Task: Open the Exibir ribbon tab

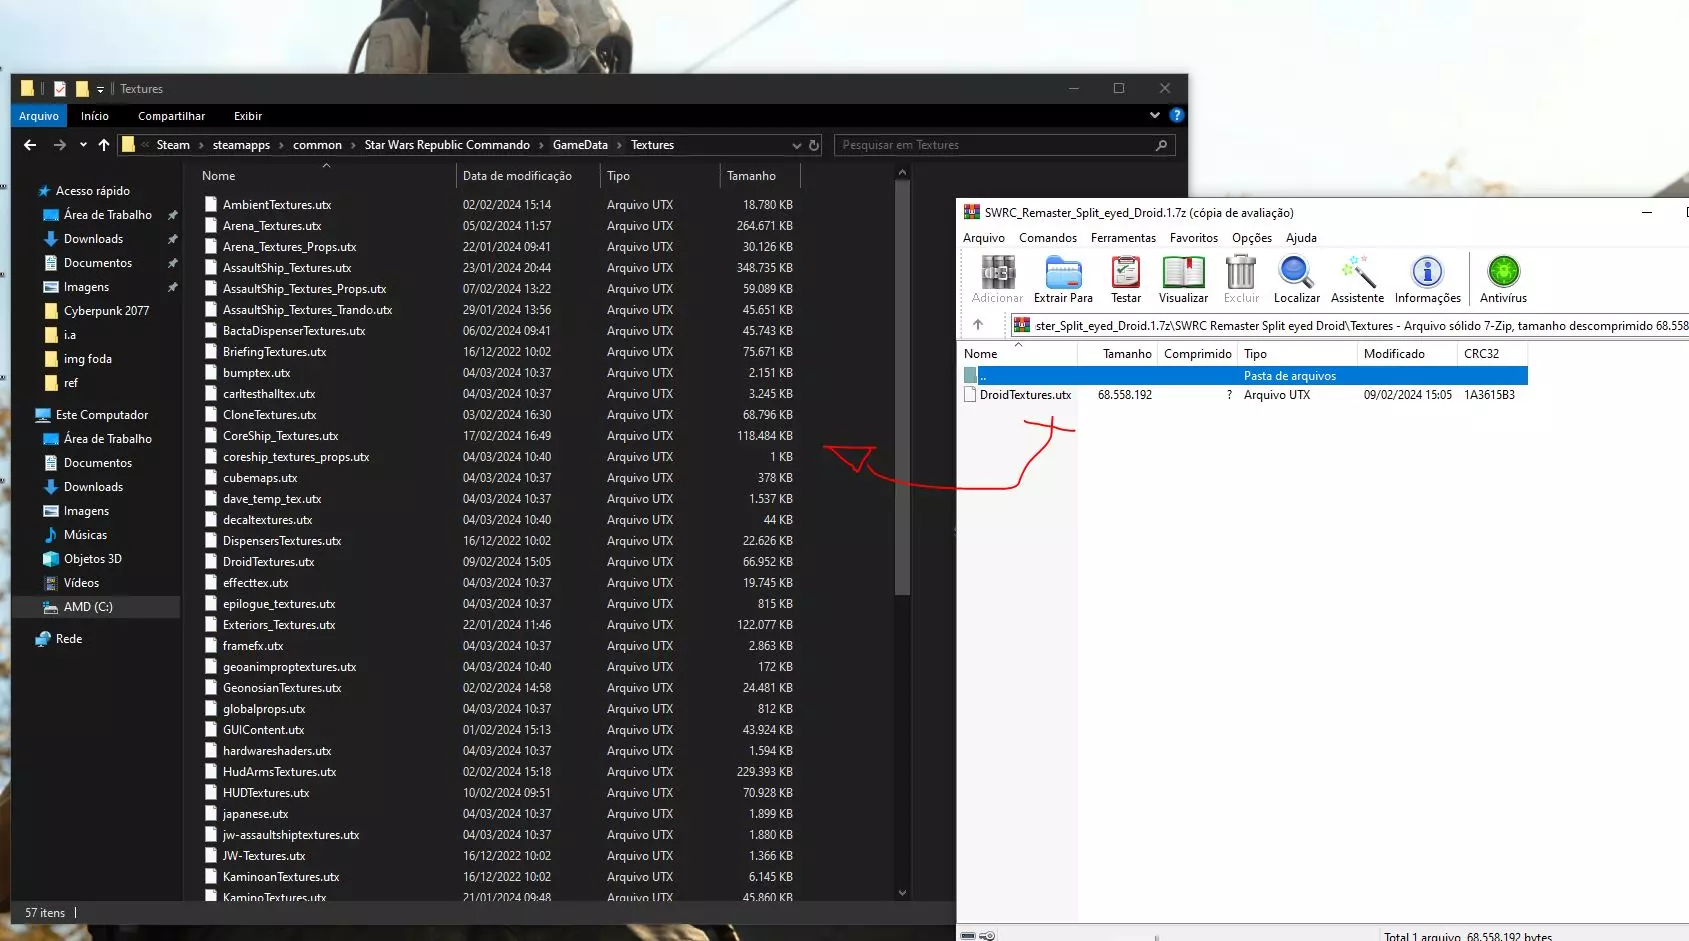Action: 248,116
